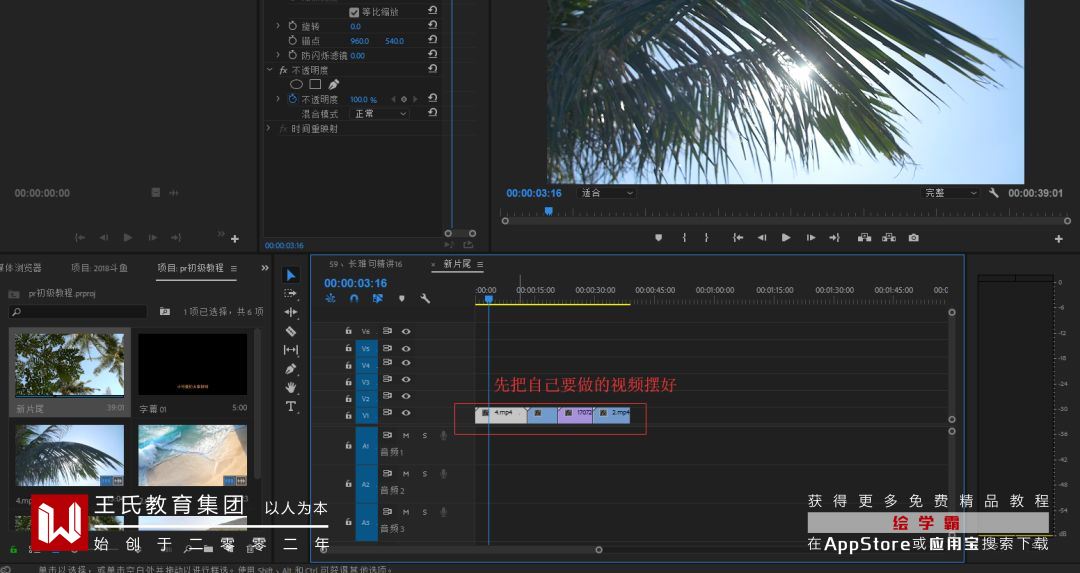Switch to the 59、长难句精讲16 sequence tab

pyautogui.click(x=366, y=264)
